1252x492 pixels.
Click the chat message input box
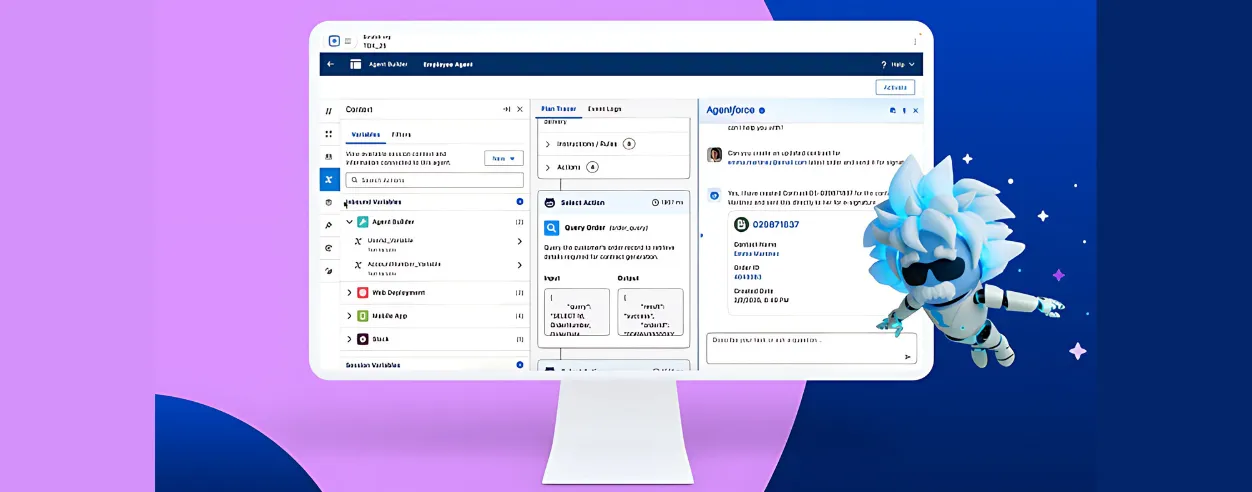click(x=811, y=348)
